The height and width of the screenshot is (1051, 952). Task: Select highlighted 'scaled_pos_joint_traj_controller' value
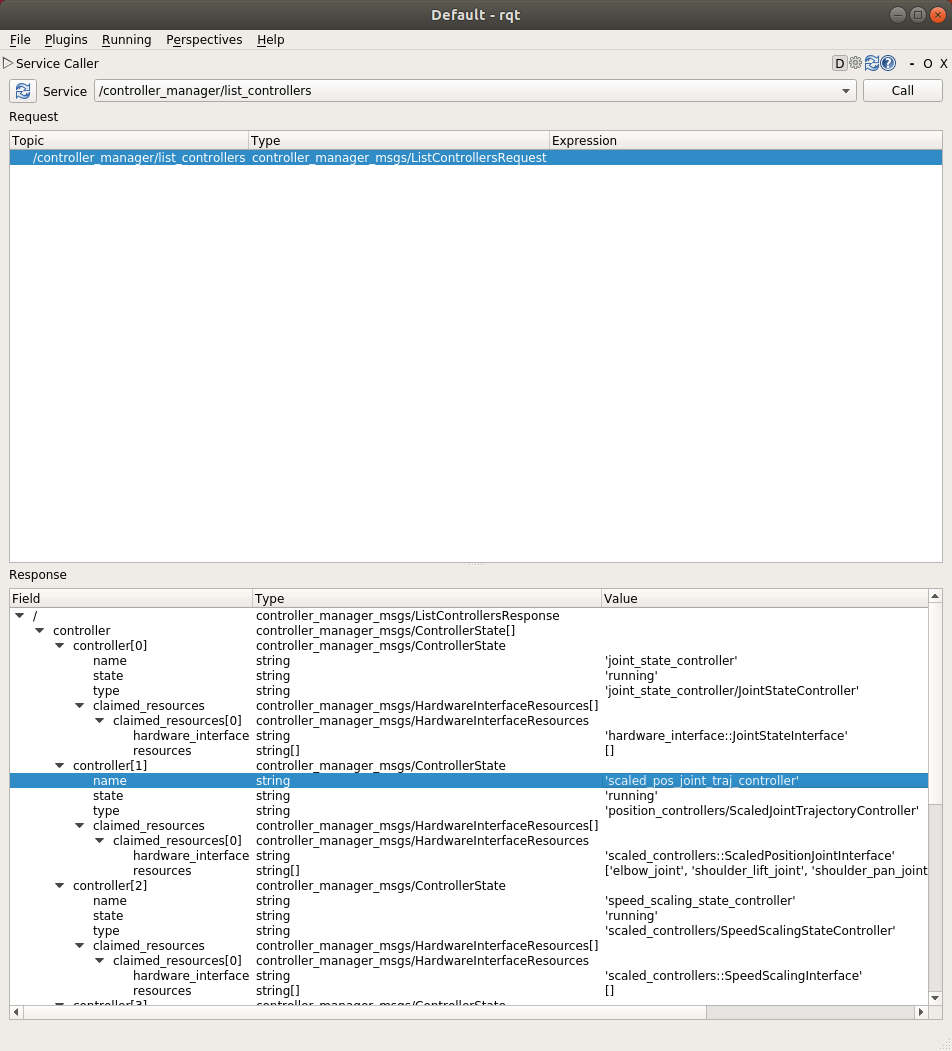(702, 781)
